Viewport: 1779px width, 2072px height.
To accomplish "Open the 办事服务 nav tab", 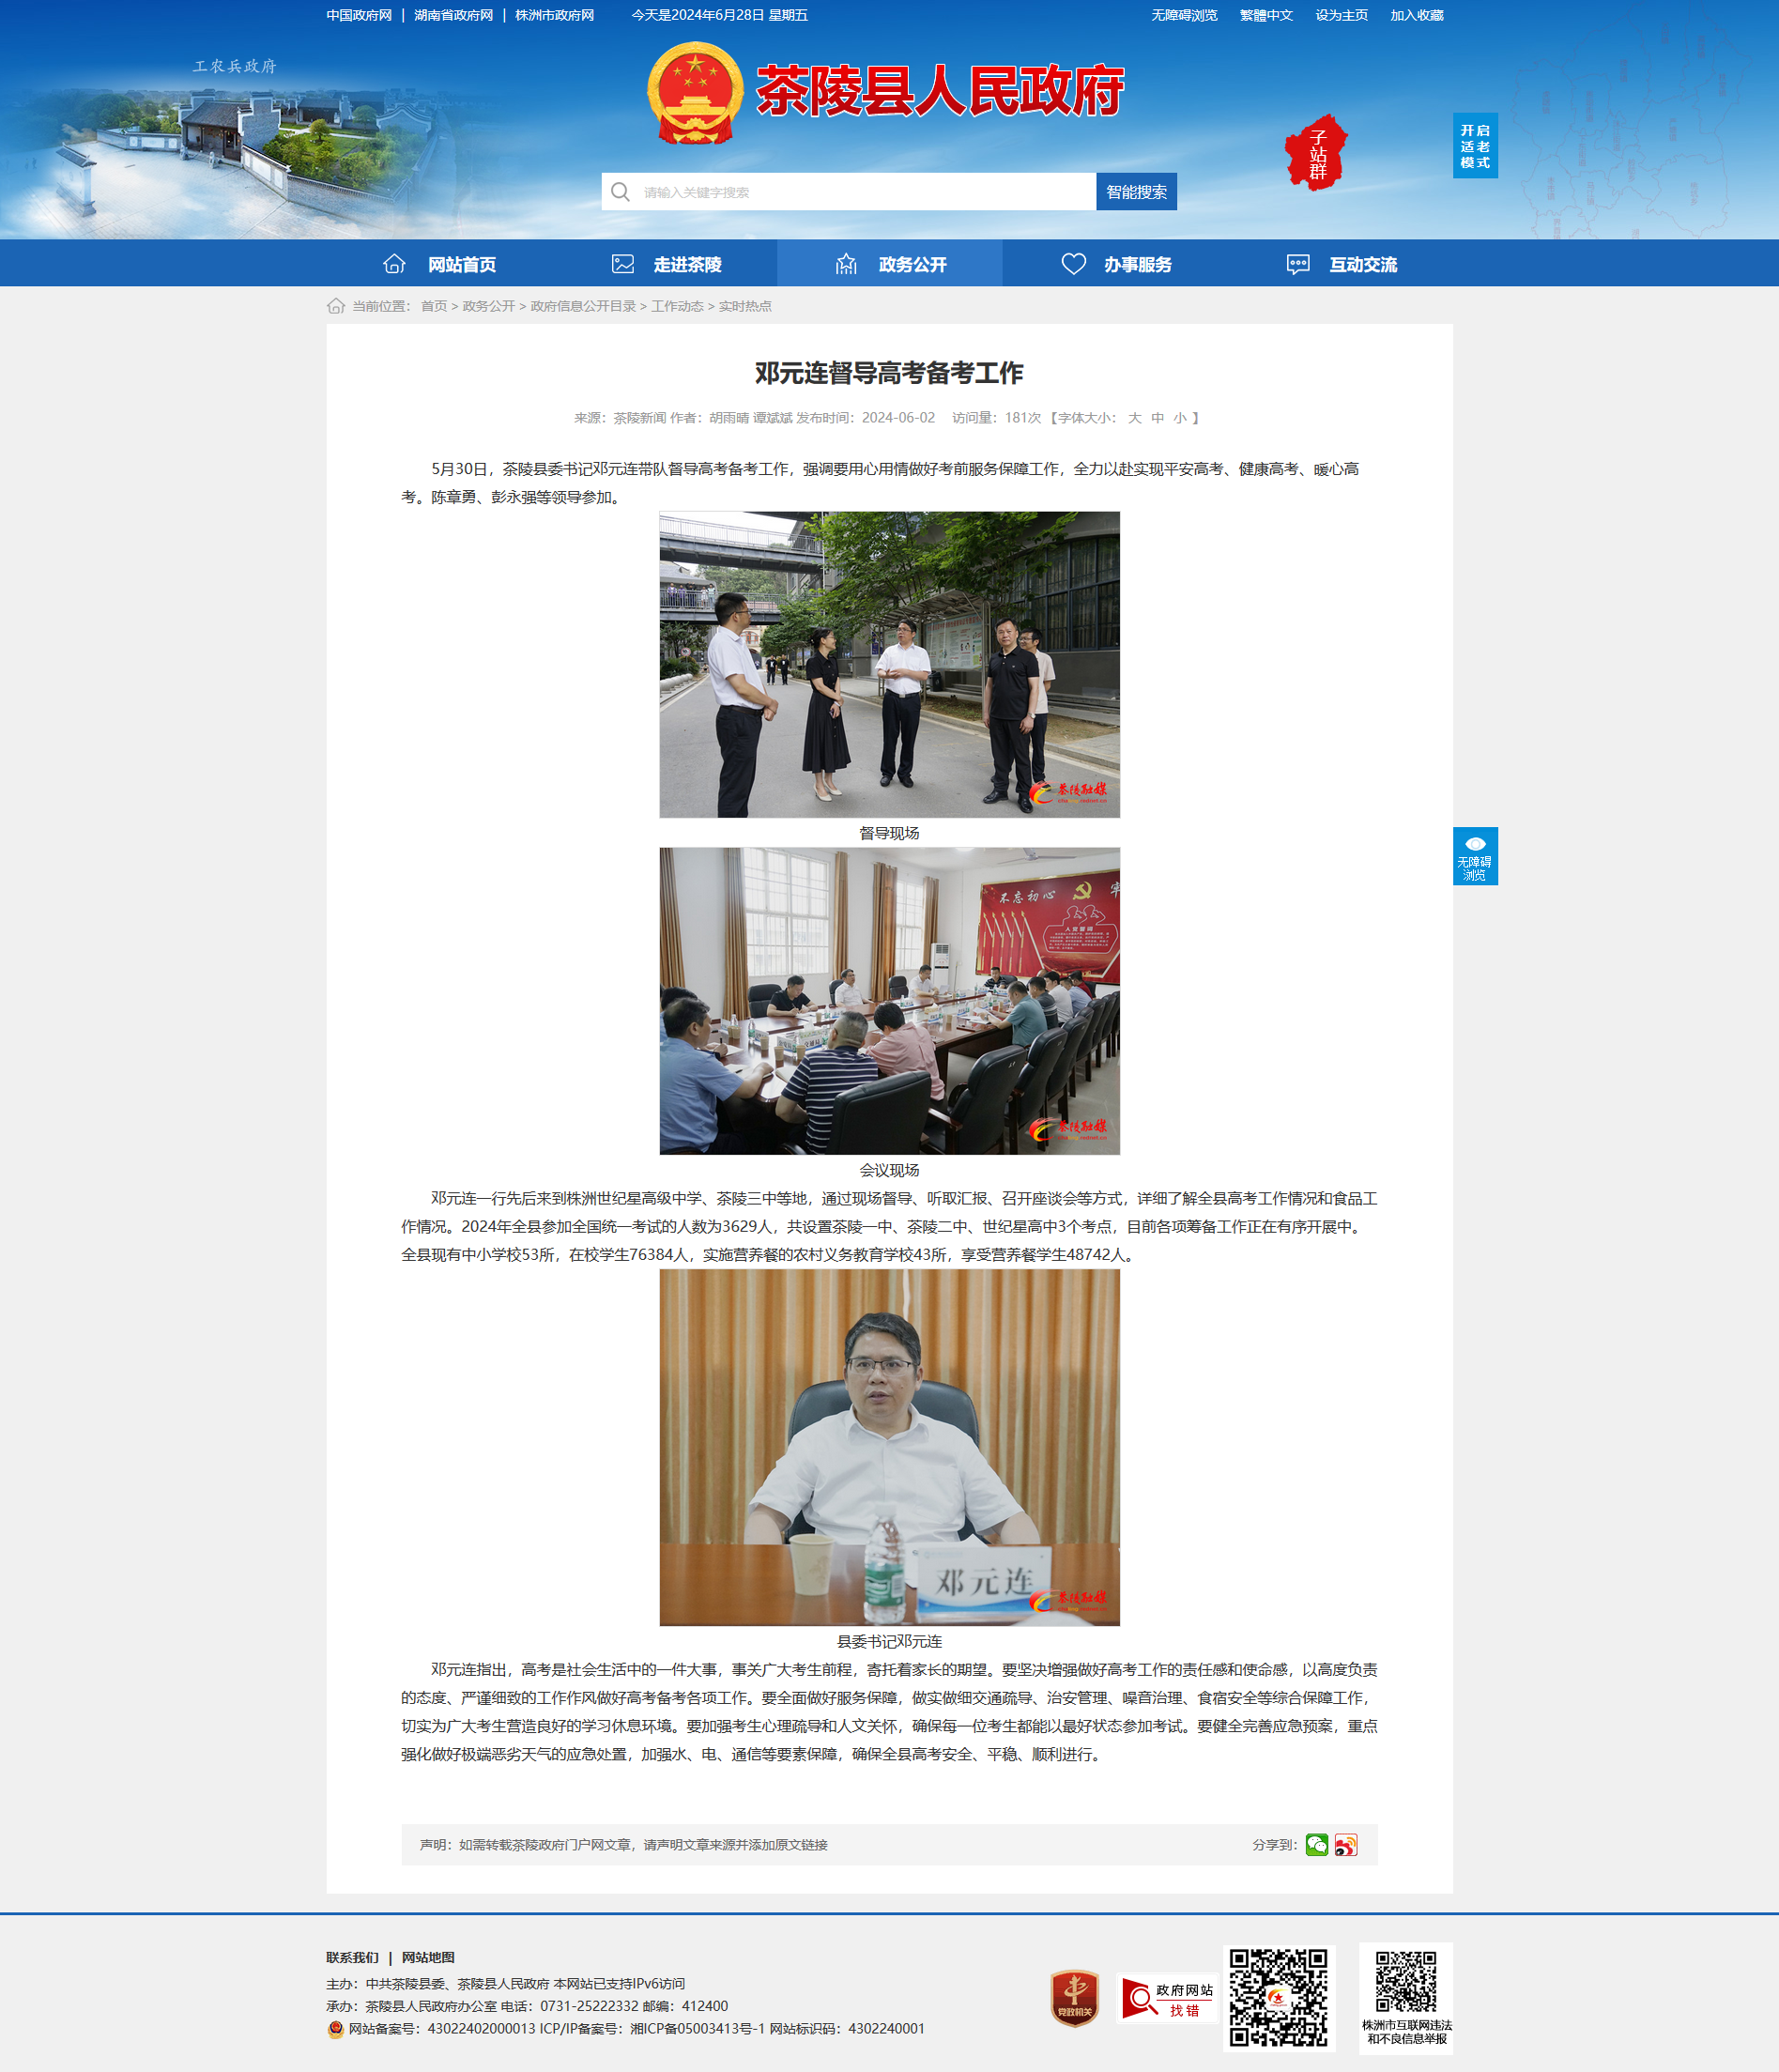I will pyautogui.click(x=1115, y=264).
